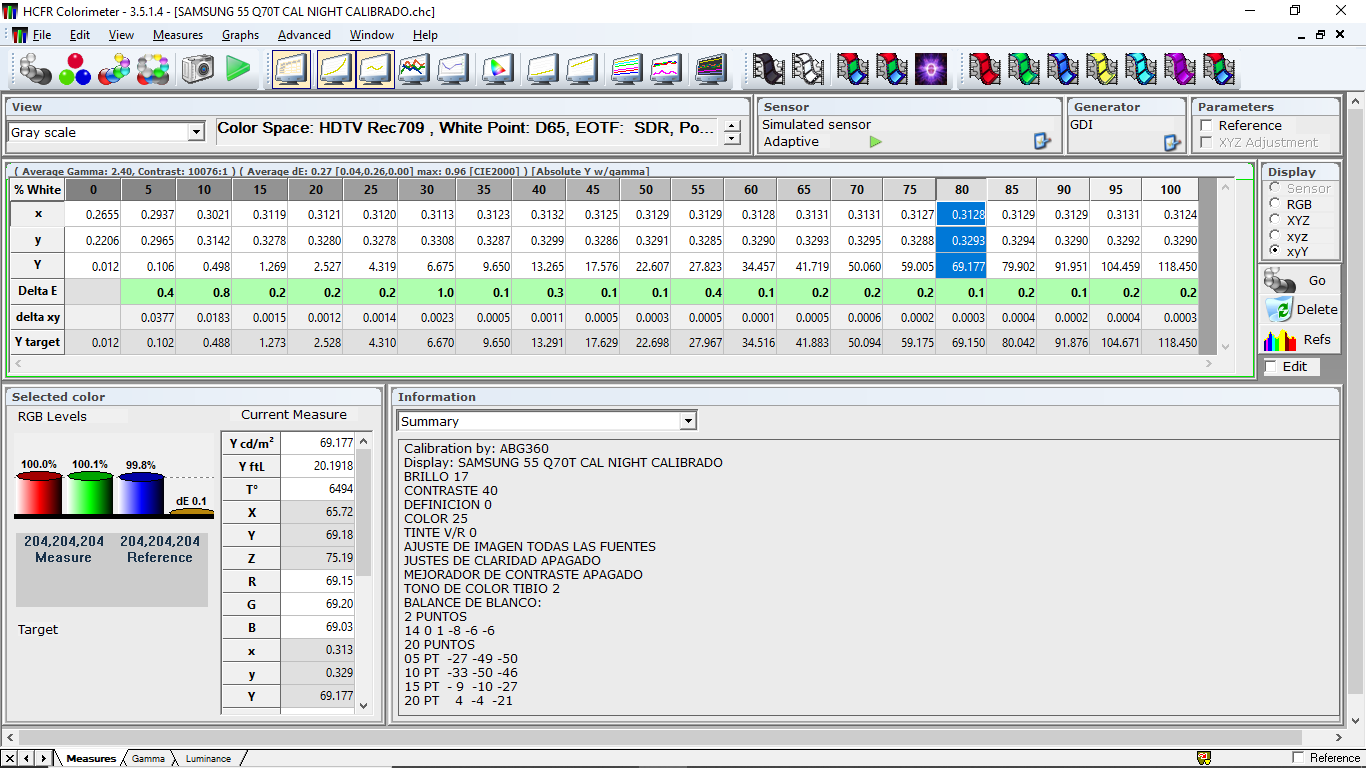The height and width of the screenshot is (768, 1366).
Task: Open sensor configuration icon in Sensor panel
Action: click(1043, 142)
